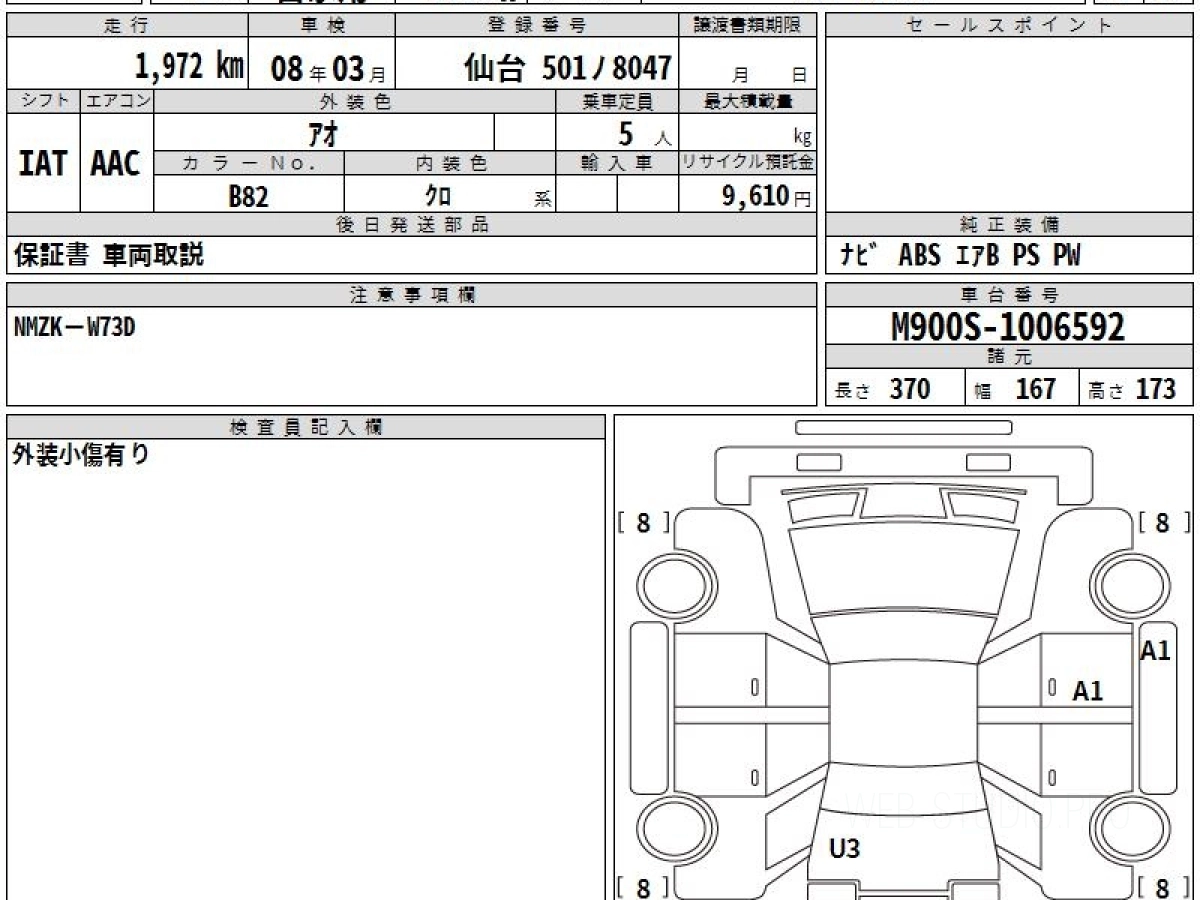Screen dimensions: 1200x900
Task: Select equipment list ナビ ABS エアB PS PW
Action: tap(961, 256)
